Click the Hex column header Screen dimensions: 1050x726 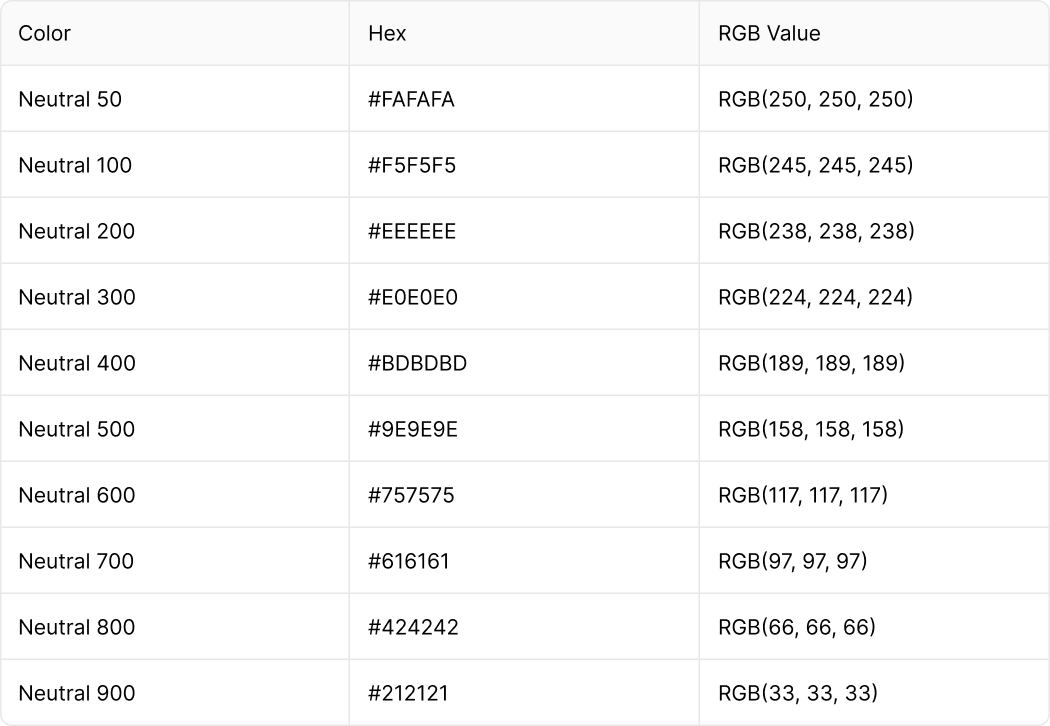click(x=387, y=33)
